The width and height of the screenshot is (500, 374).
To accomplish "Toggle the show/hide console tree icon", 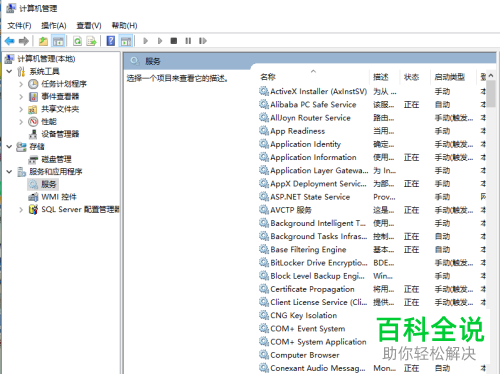I will (x=58, y=41).
